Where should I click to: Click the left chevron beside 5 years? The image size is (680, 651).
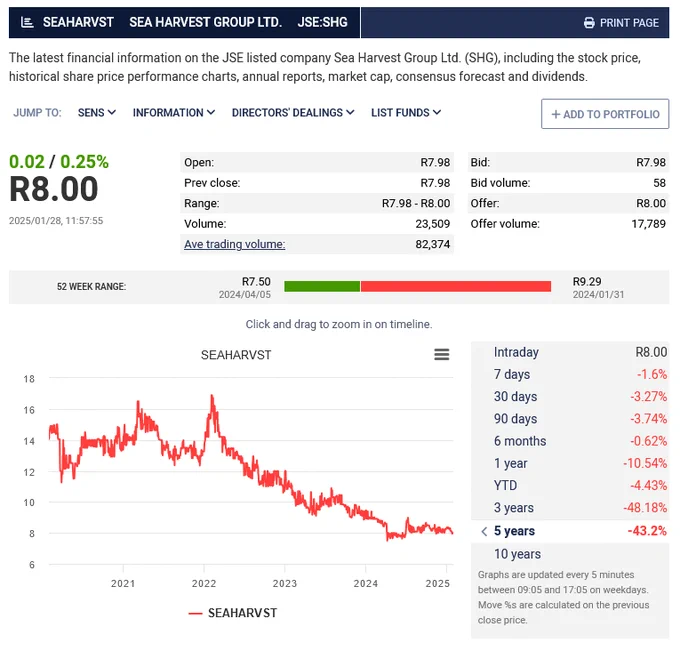pyautogui.click(x=484, y=531)
